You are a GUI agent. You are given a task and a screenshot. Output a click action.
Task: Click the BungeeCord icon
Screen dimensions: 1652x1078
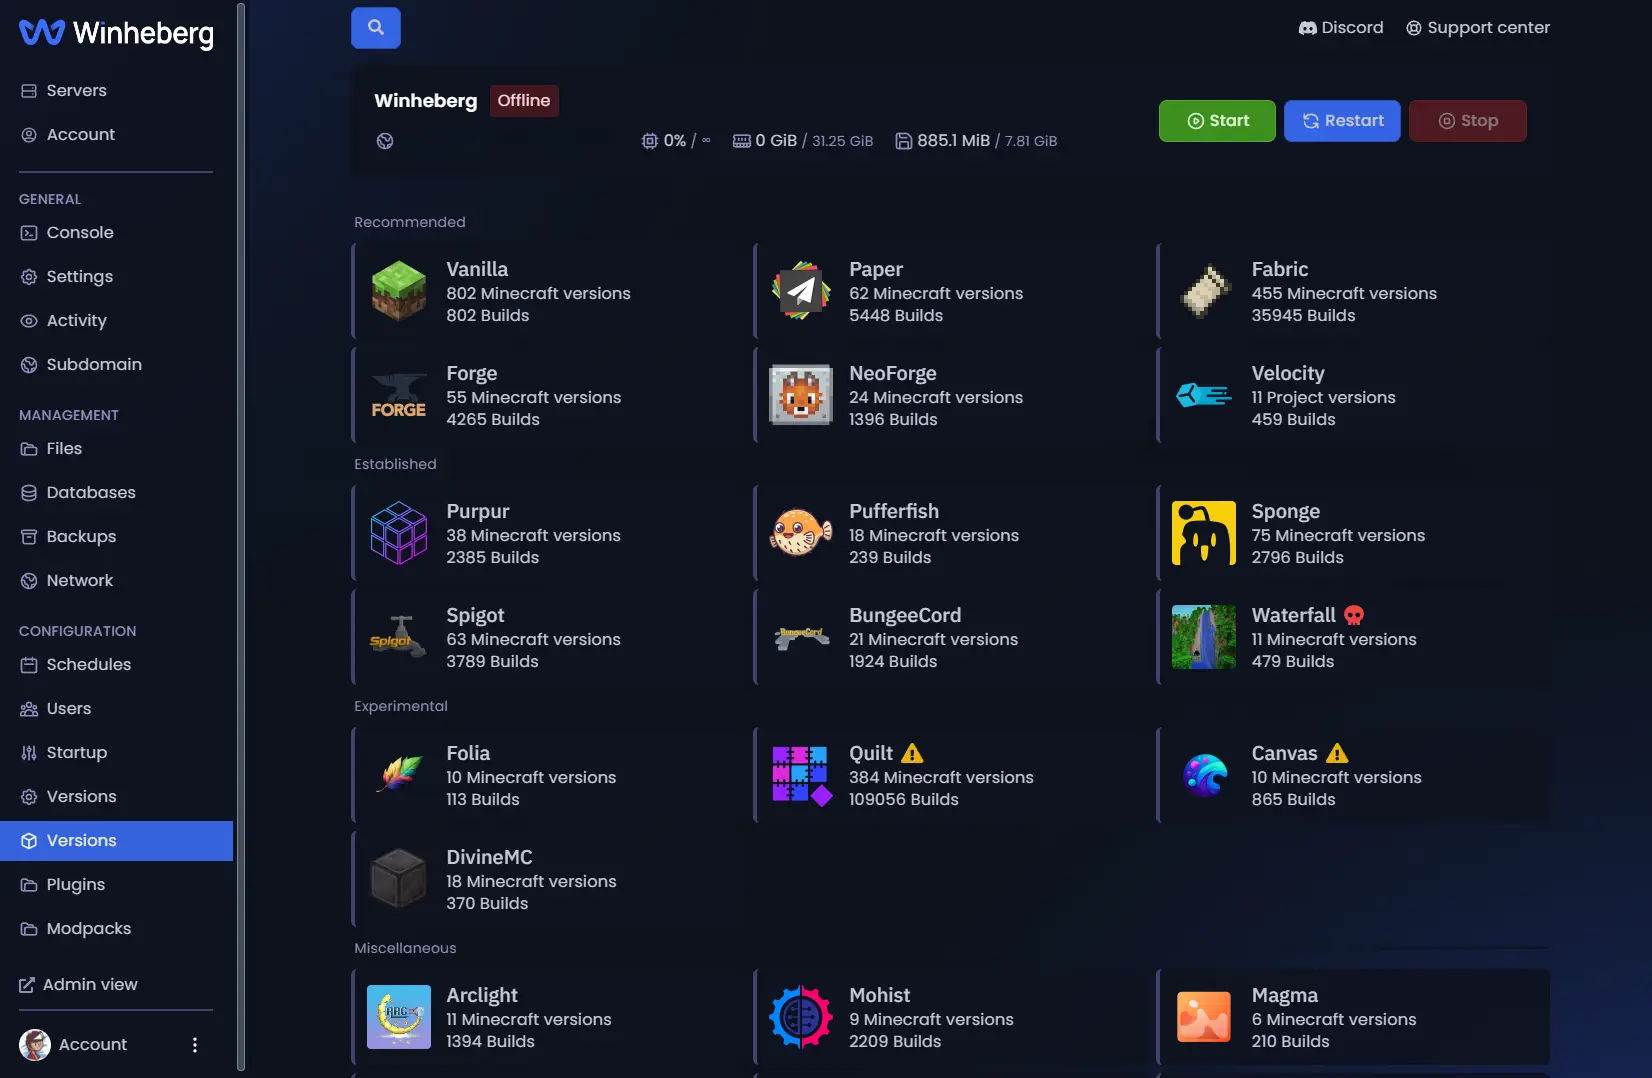[x=801, y=637]
